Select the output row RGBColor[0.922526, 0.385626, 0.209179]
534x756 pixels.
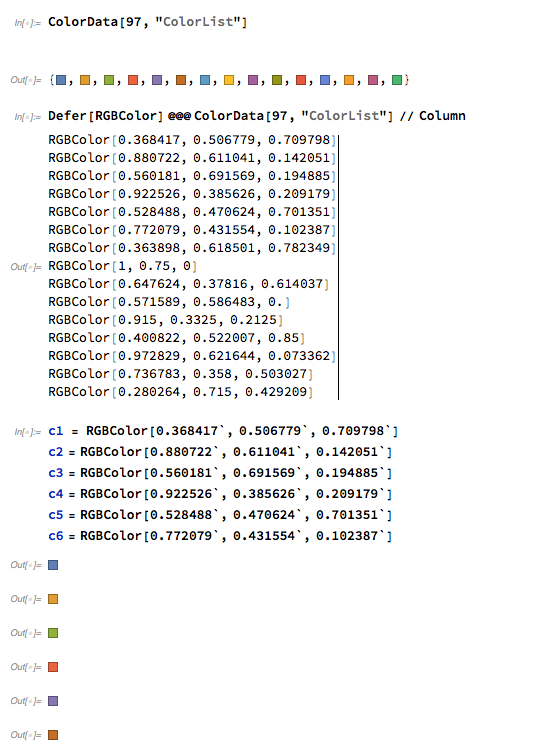pyautogui.click(x=192, y=194)
